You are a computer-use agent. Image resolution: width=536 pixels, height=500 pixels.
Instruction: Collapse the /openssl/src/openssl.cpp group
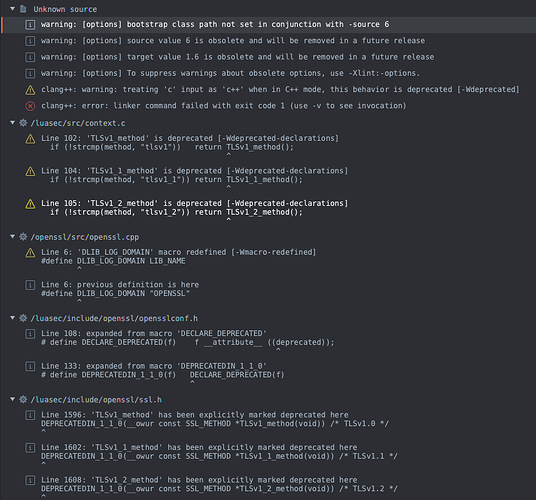point(12,236)
